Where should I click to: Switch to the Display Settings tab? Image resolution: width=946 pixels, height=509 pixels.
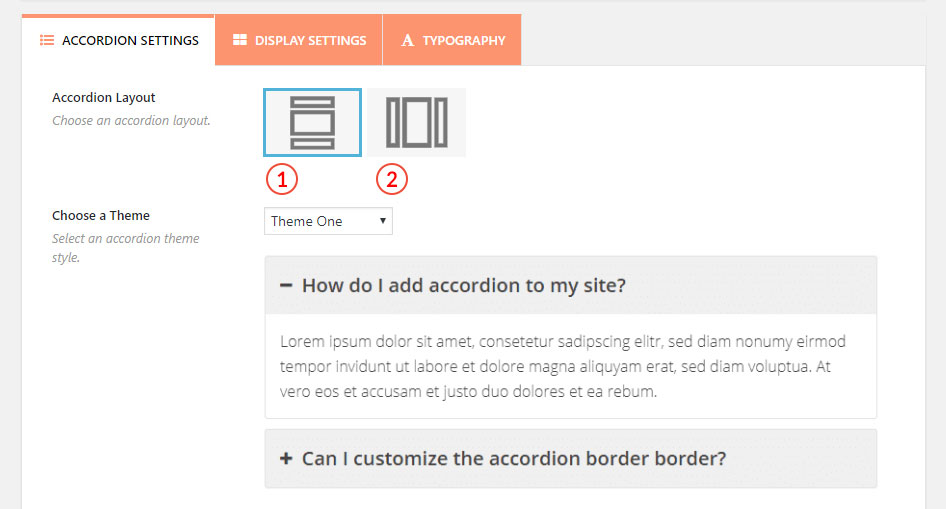tap(299, 40)
